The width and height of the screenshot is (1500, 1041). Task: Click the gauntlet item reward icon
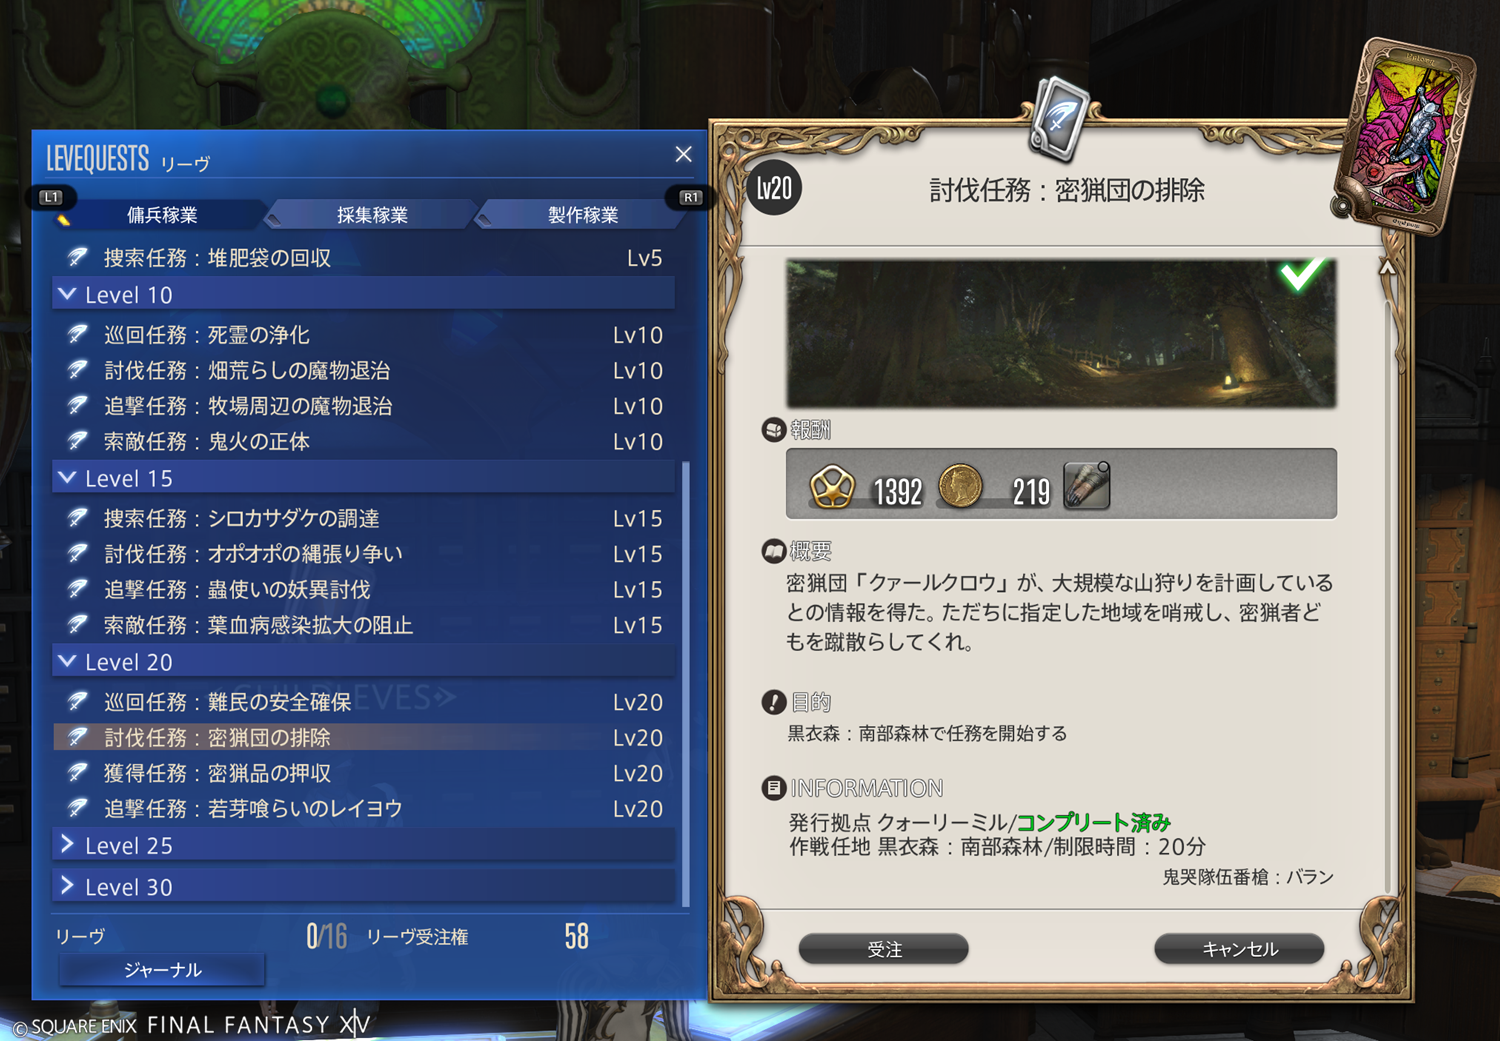point(1087,486)
